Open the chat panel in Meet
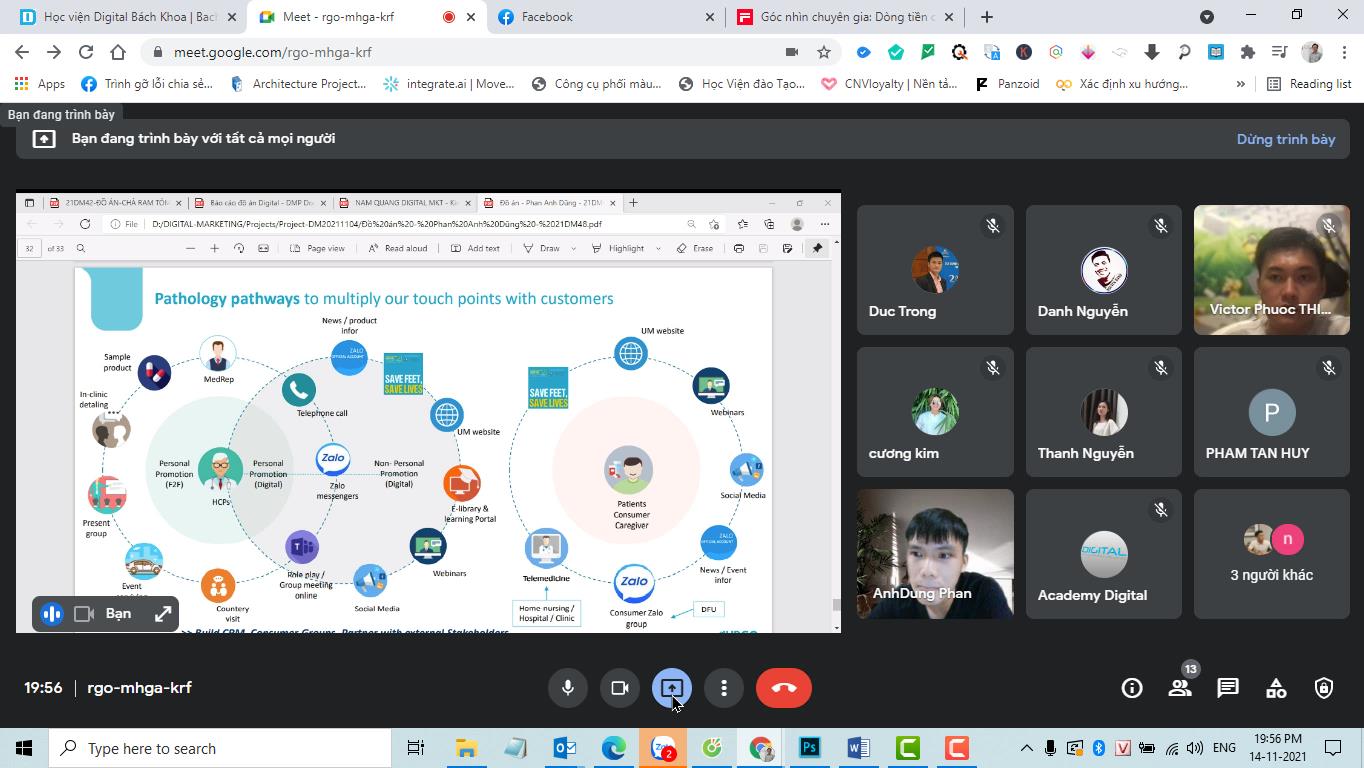This screenshot has width=1364, height=768. point(1228,688)
